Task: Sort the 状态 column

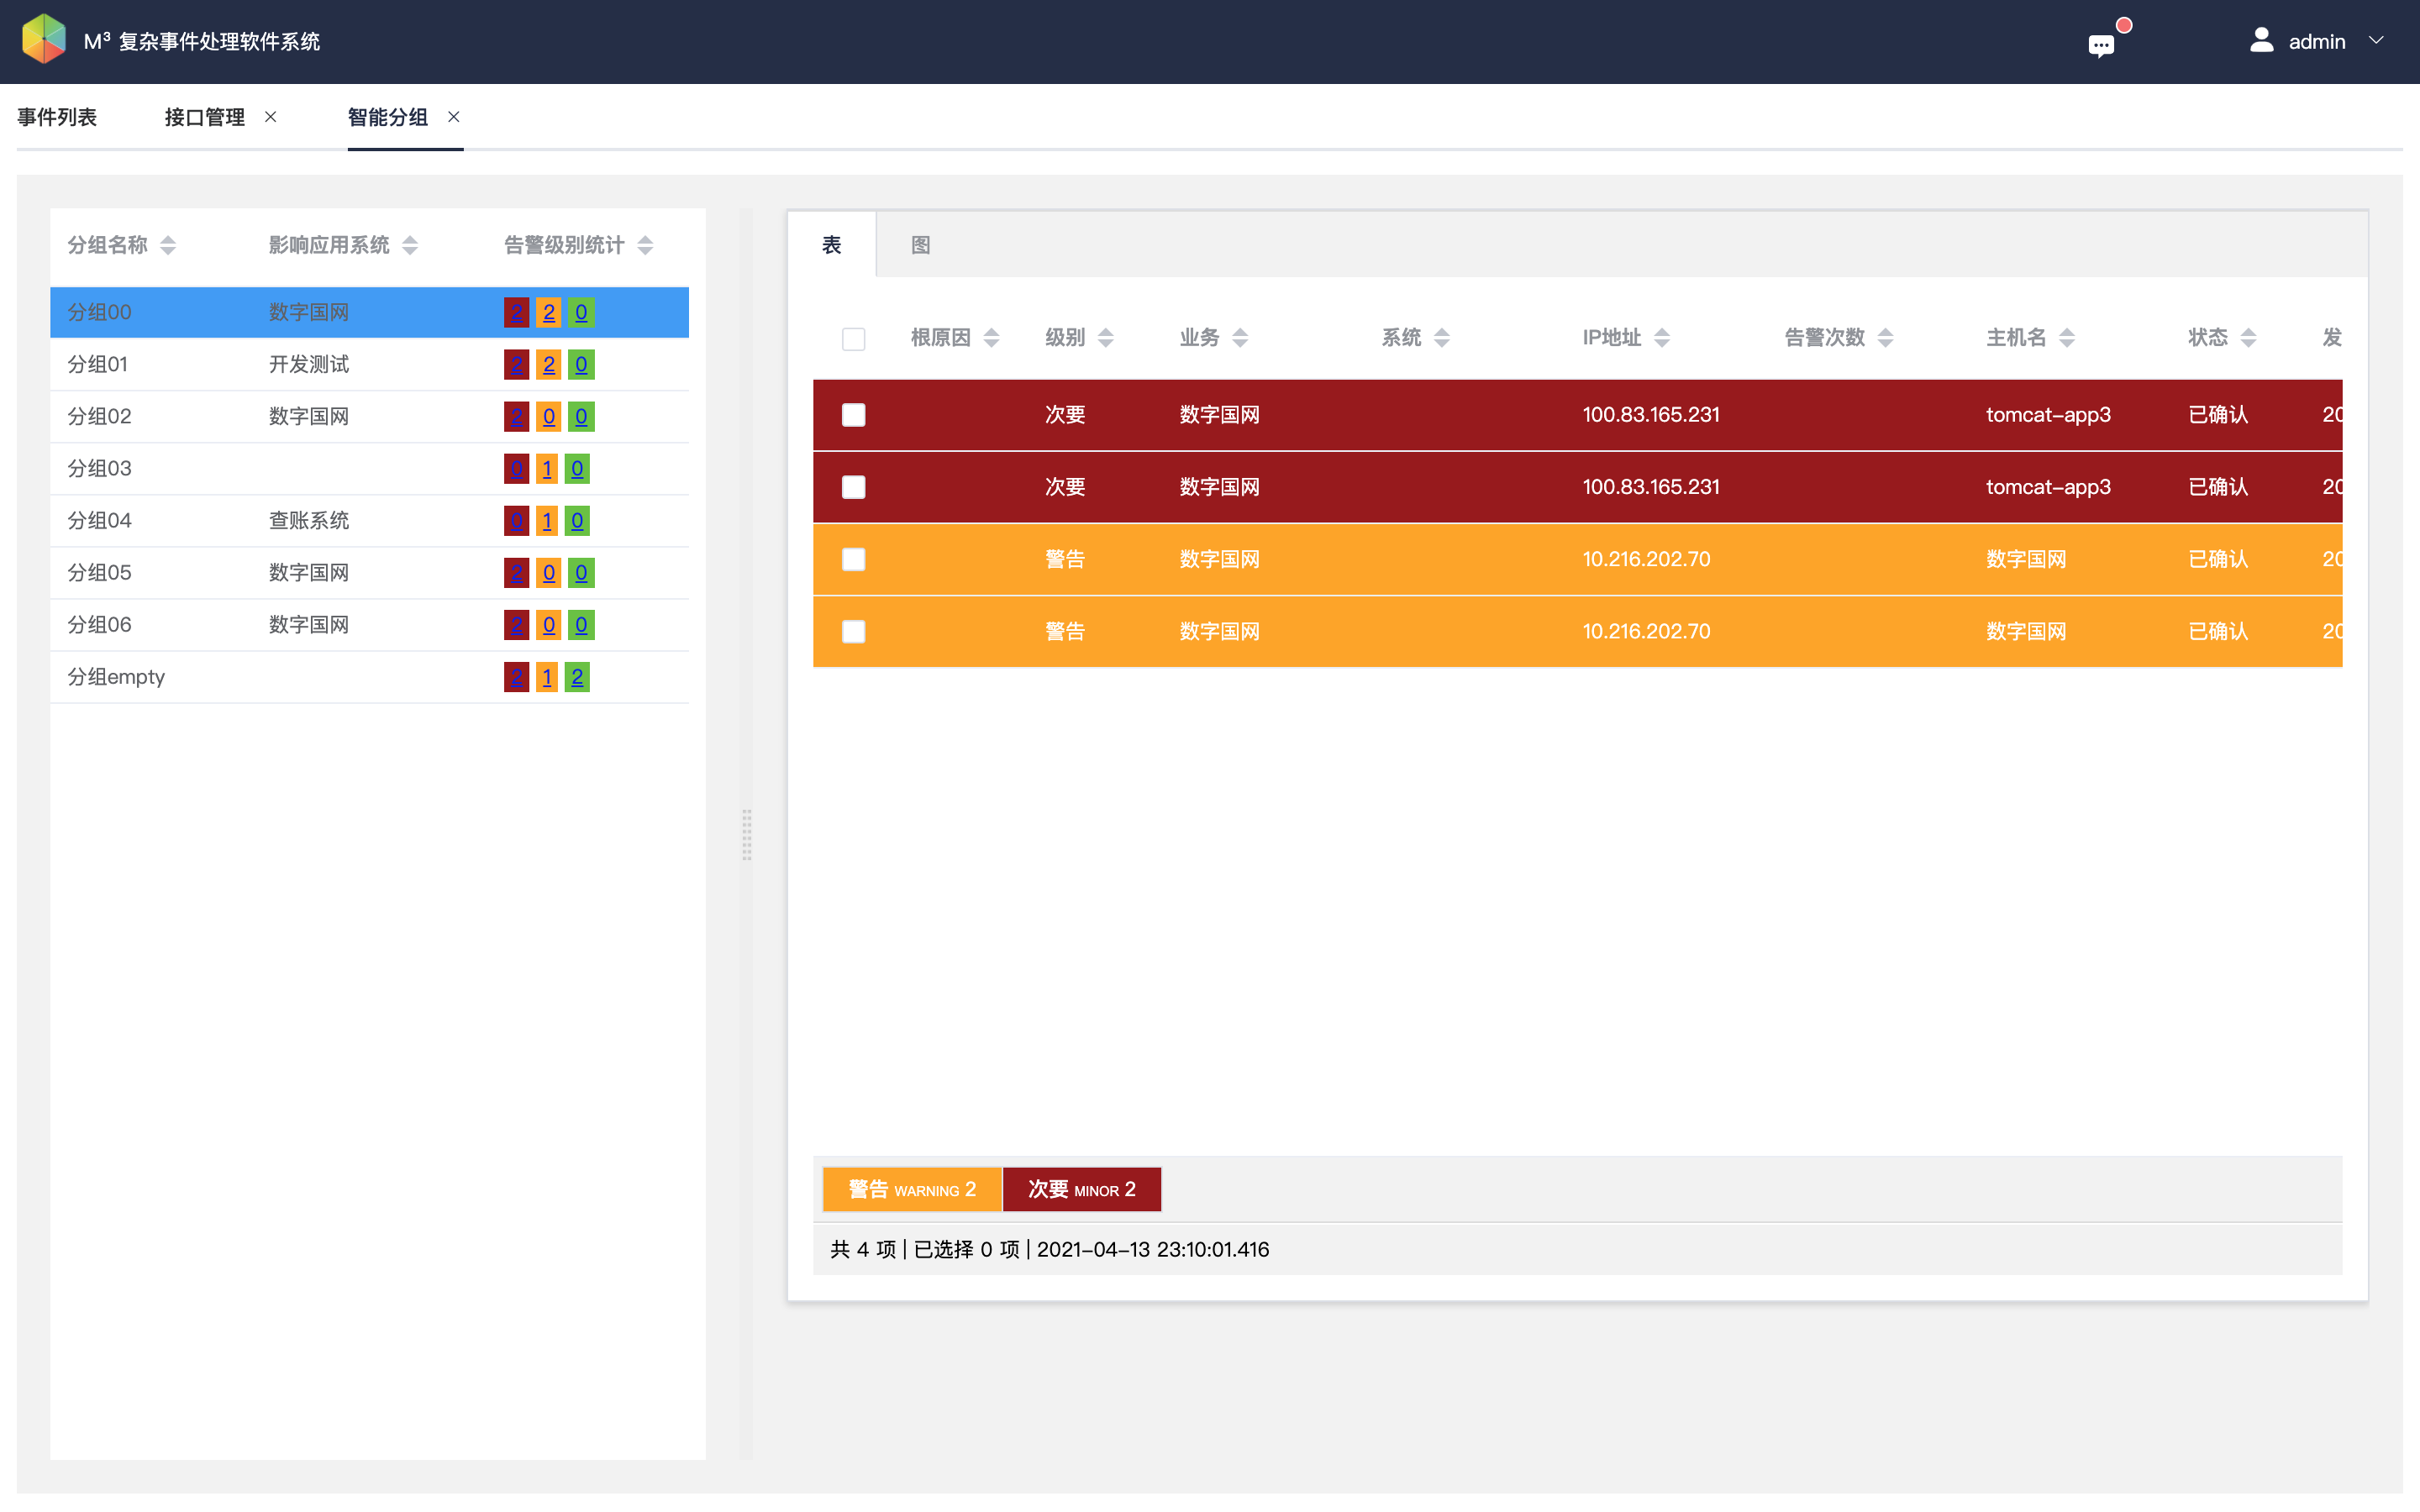Action: pyautogui.click(x=2248, y=338)
